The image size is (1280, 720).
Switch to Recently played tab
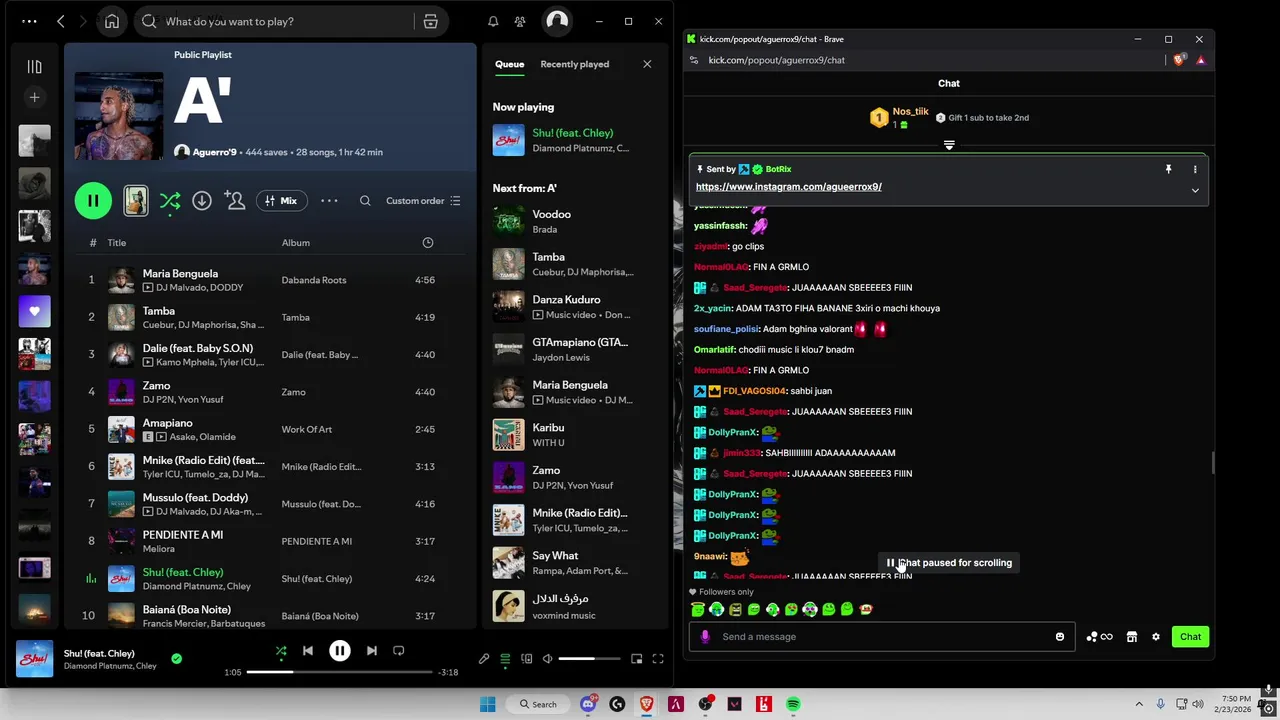click(x=574, y=64)
